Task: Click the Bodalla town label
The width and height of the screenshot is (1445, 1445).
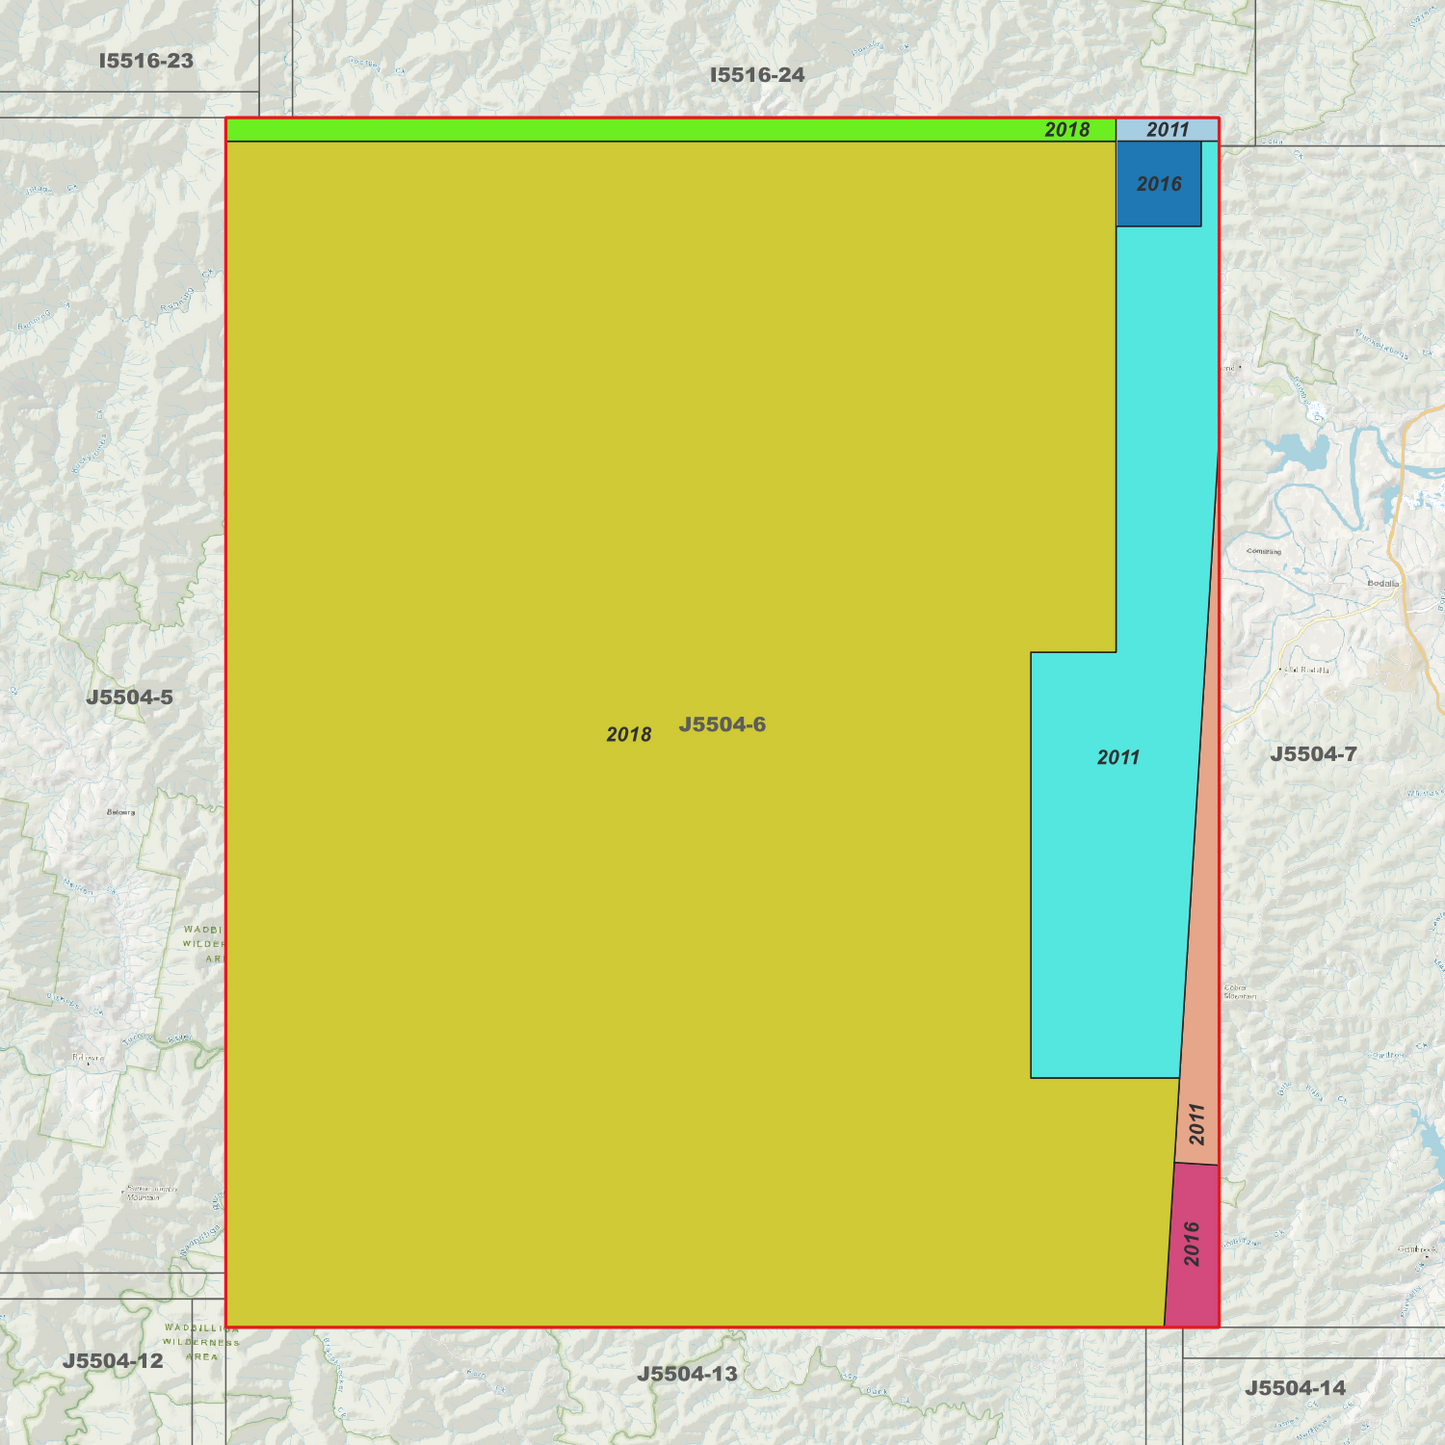Action: (1383, 583)
